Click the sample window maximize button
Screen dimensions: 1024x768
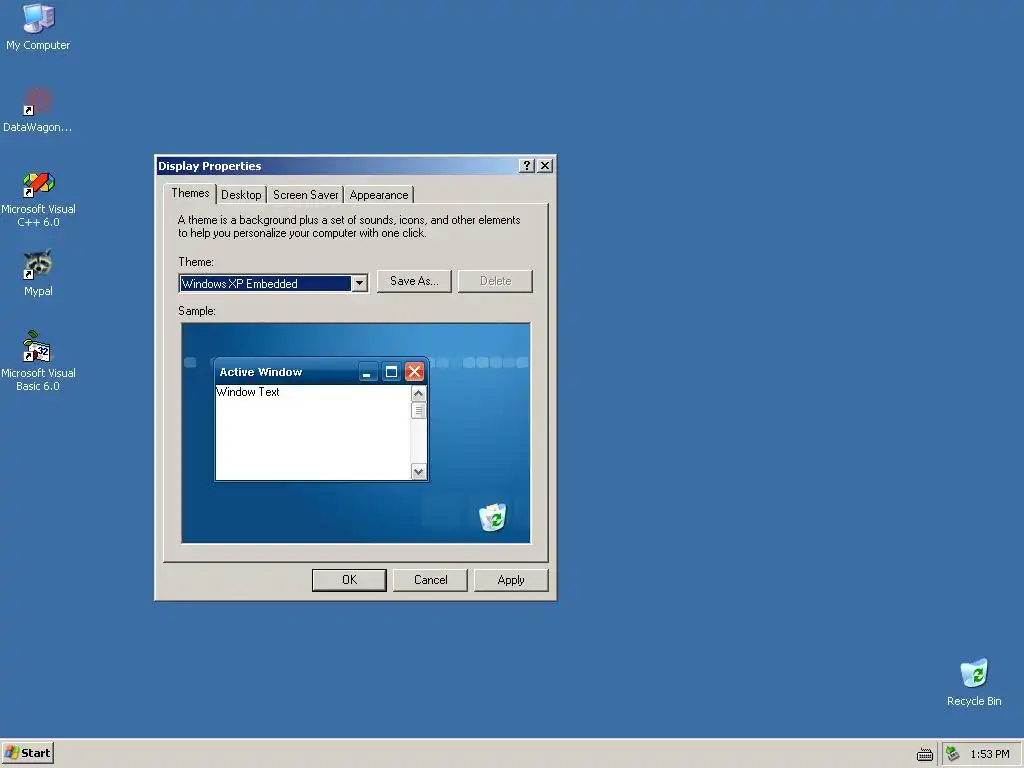391,372
